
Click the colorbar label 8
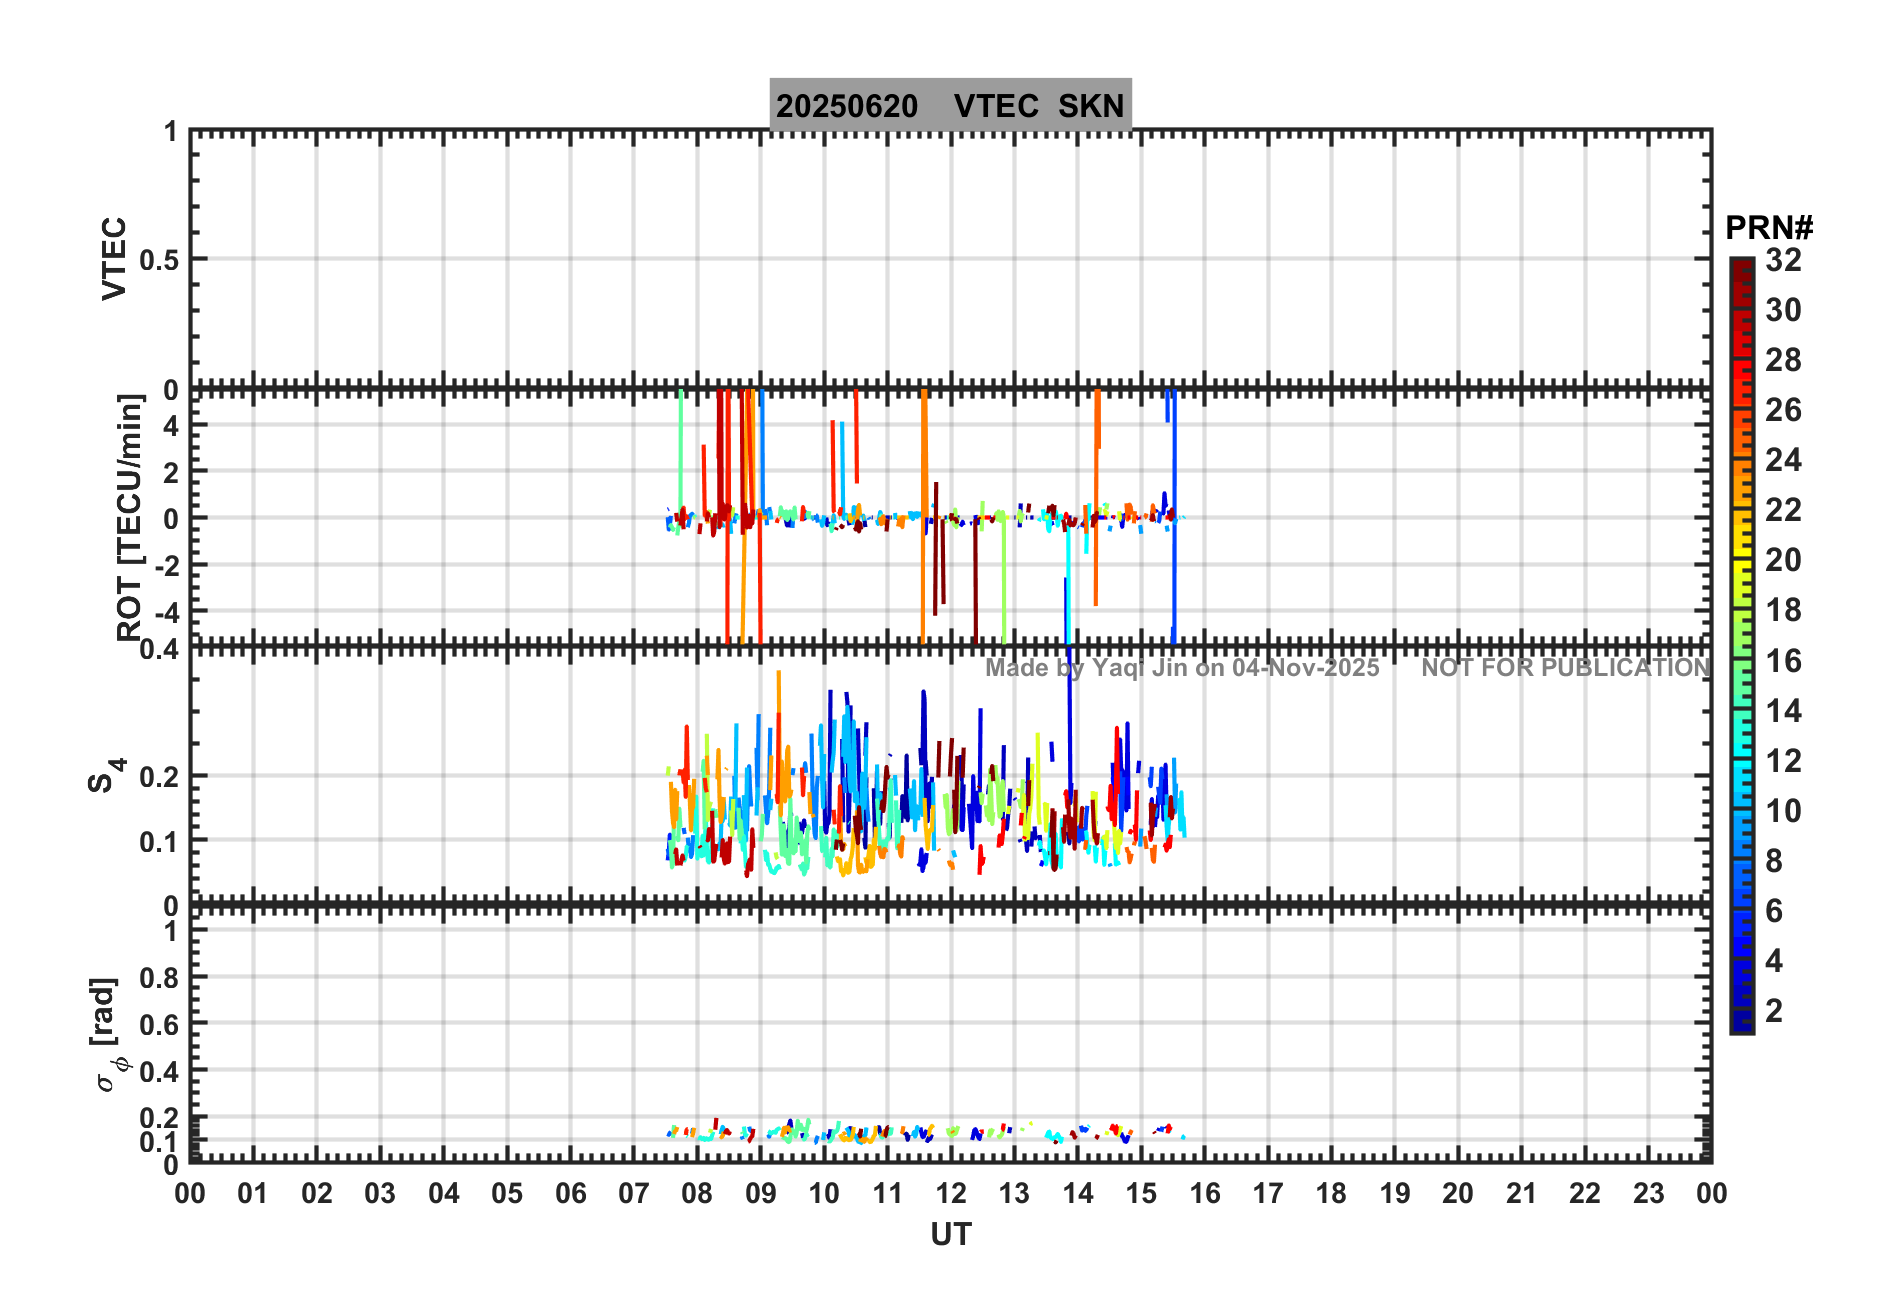tap(1774, 861)
